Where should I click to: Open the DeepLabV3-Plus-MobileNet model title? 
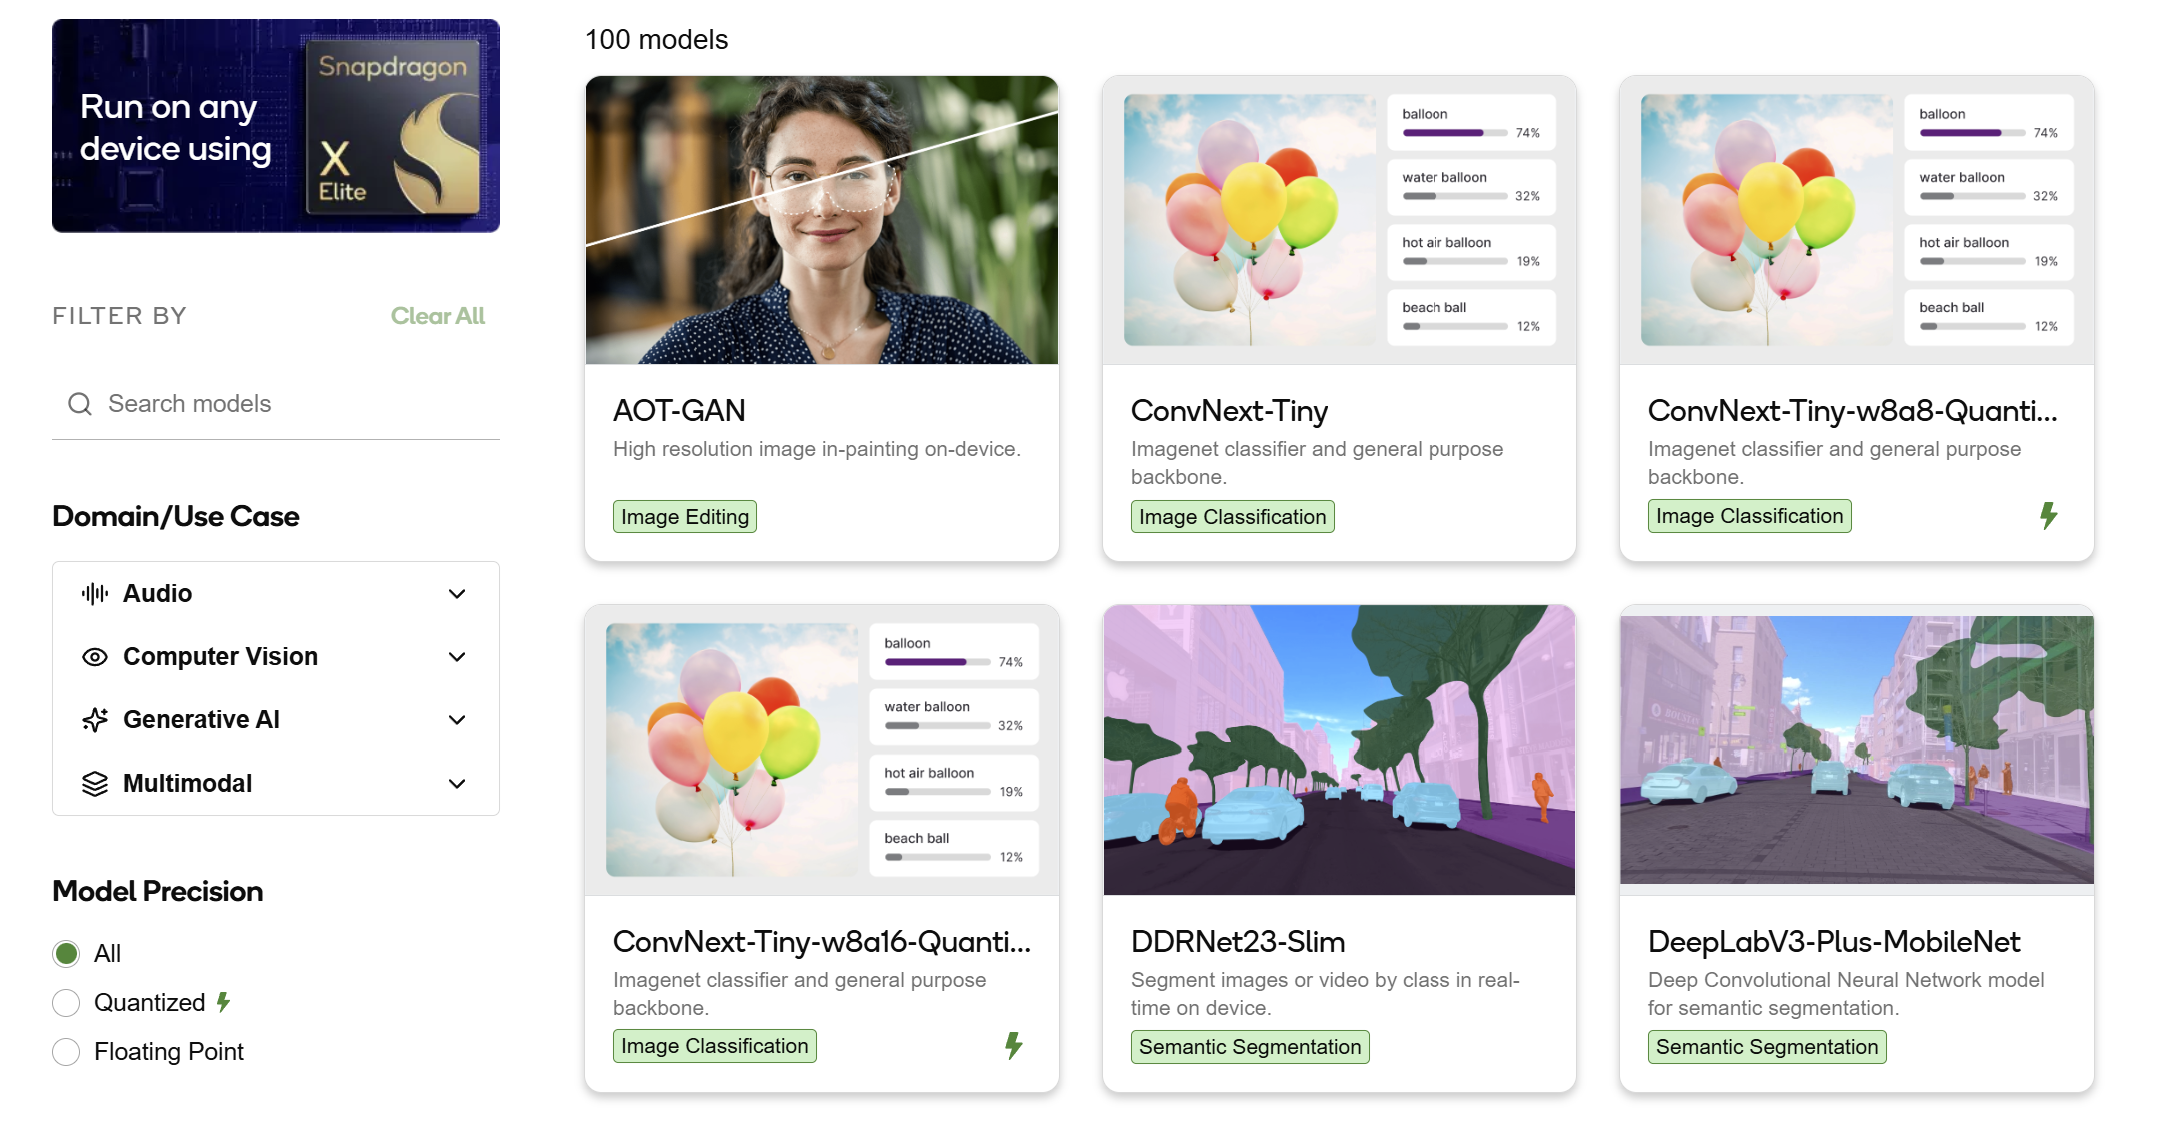1834,942
